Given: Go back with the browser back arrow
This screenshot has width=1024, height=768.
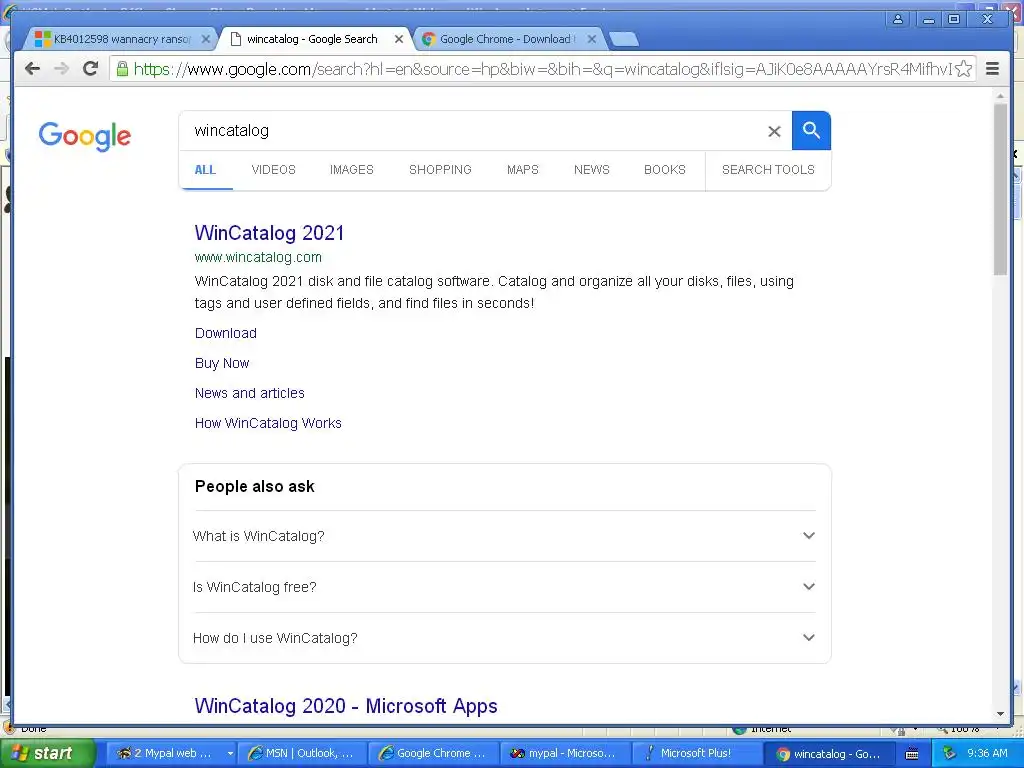Looking at the screenshot, I should [x=32, y=69].
